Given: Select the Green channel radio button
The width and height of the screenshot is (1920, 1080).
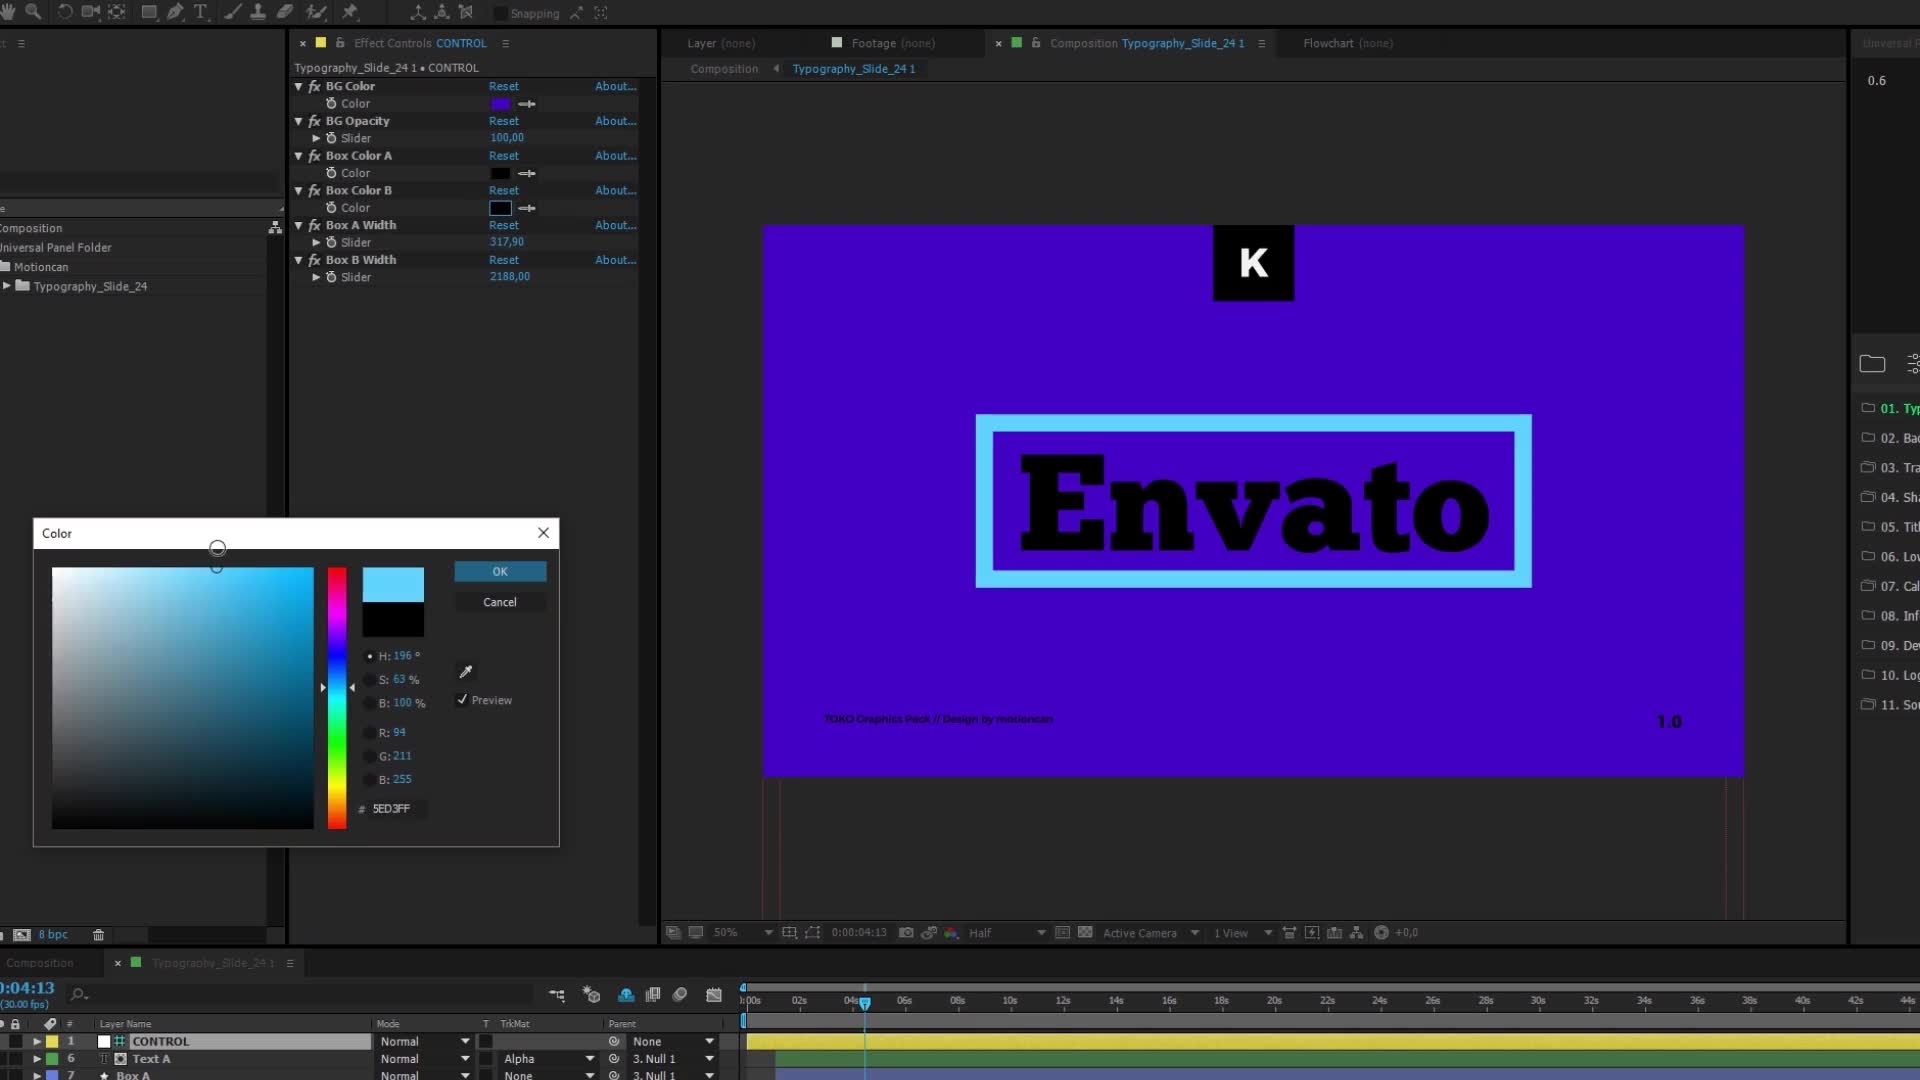Looking at the screenshot, I should pyautogui.click(x=370, y=756).
